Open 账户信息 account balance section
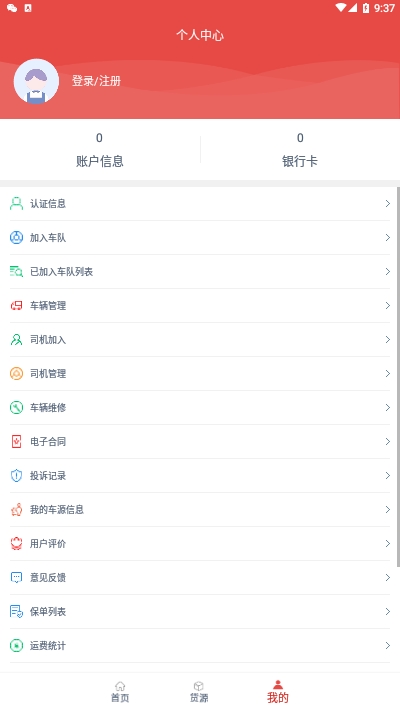 [x=100, y=149]
